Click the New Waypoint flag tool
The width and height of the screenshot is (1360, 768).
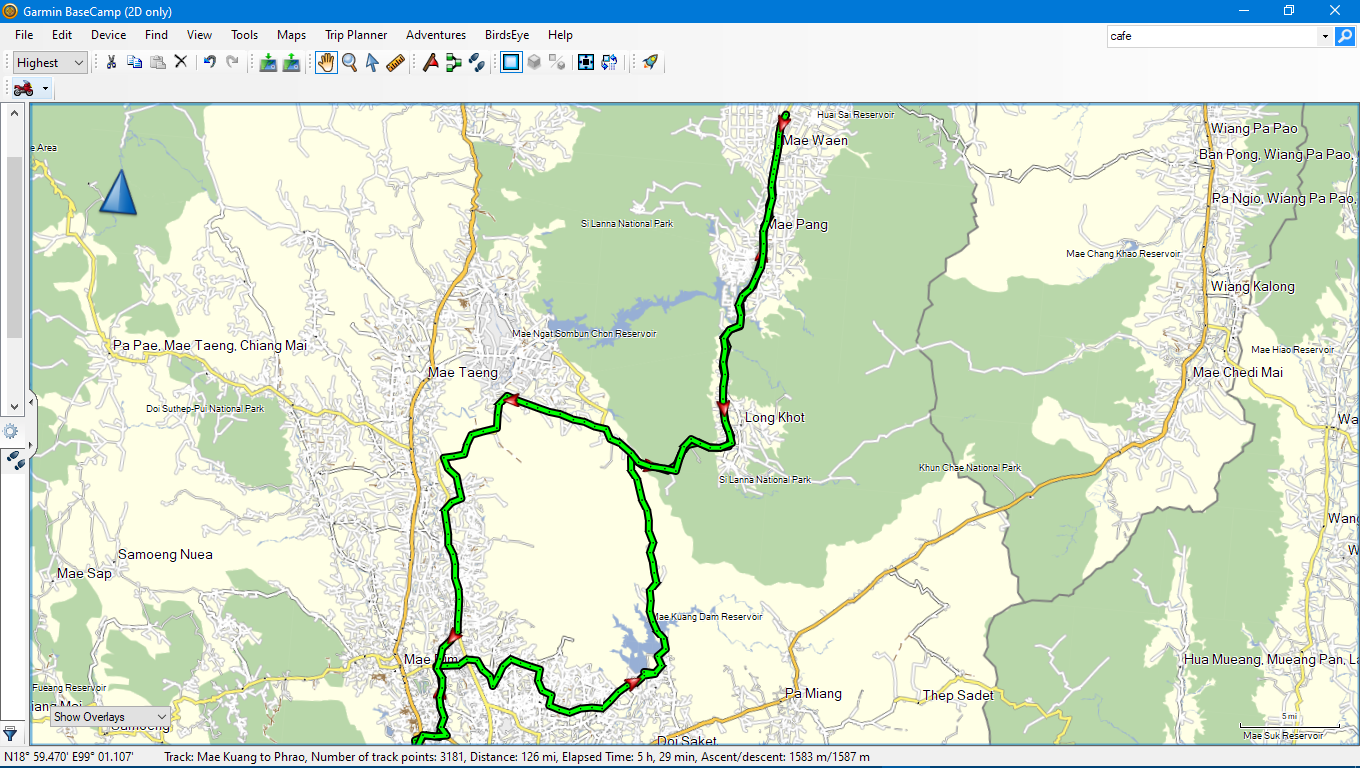point(431,62)
